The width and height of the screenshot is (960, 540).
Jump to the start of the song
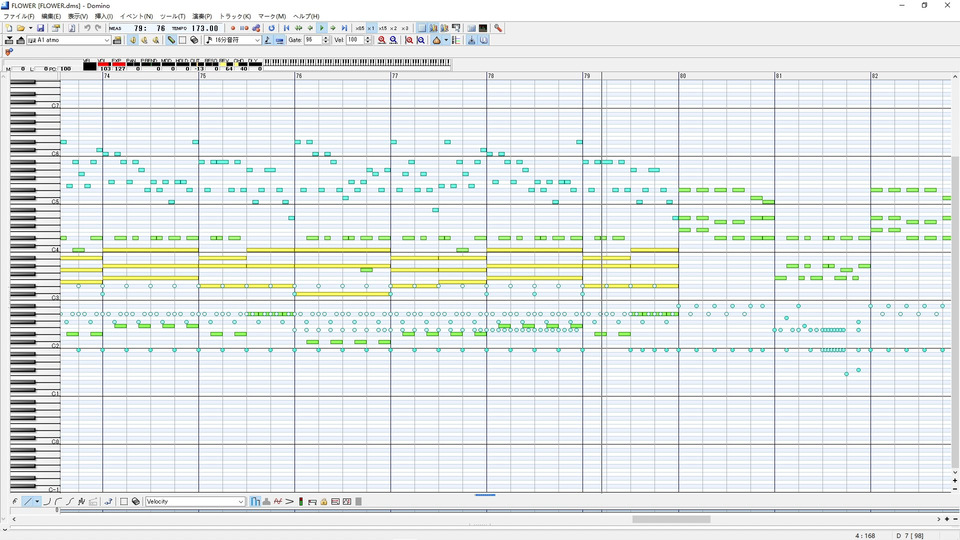pos(287,28)
